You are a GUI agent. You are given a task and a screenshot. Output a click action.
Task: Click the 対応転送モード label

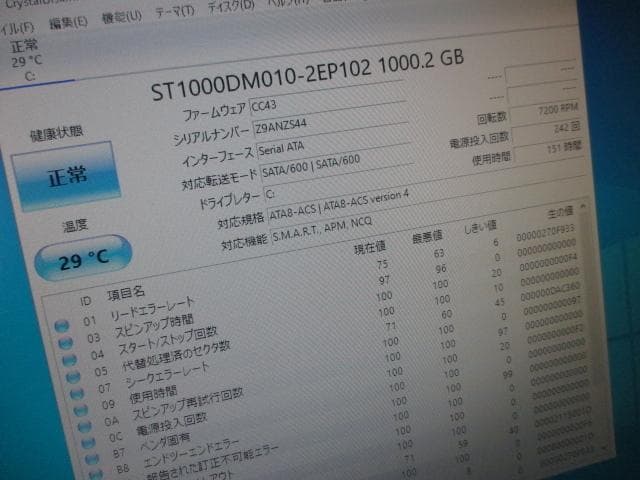(x=220, y=180)
